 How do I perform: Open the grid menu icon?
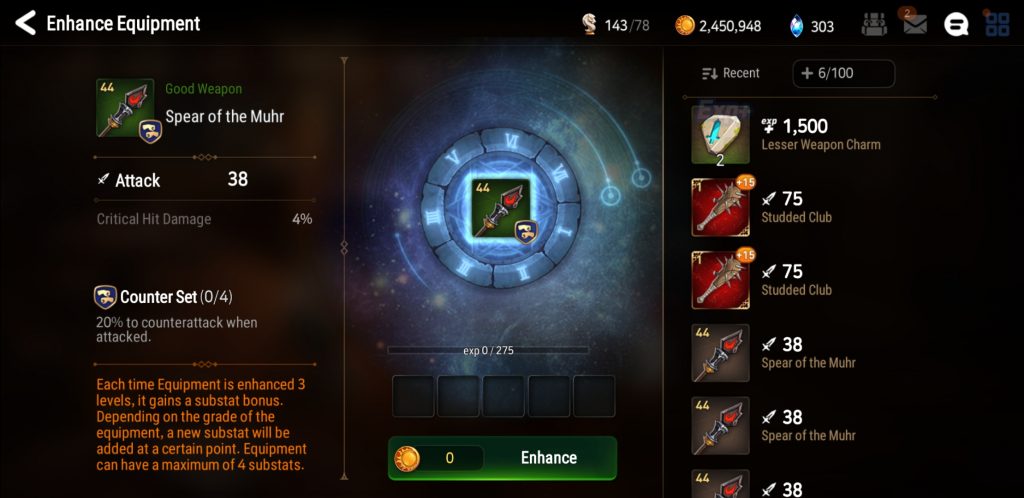[x=997, y=24]
